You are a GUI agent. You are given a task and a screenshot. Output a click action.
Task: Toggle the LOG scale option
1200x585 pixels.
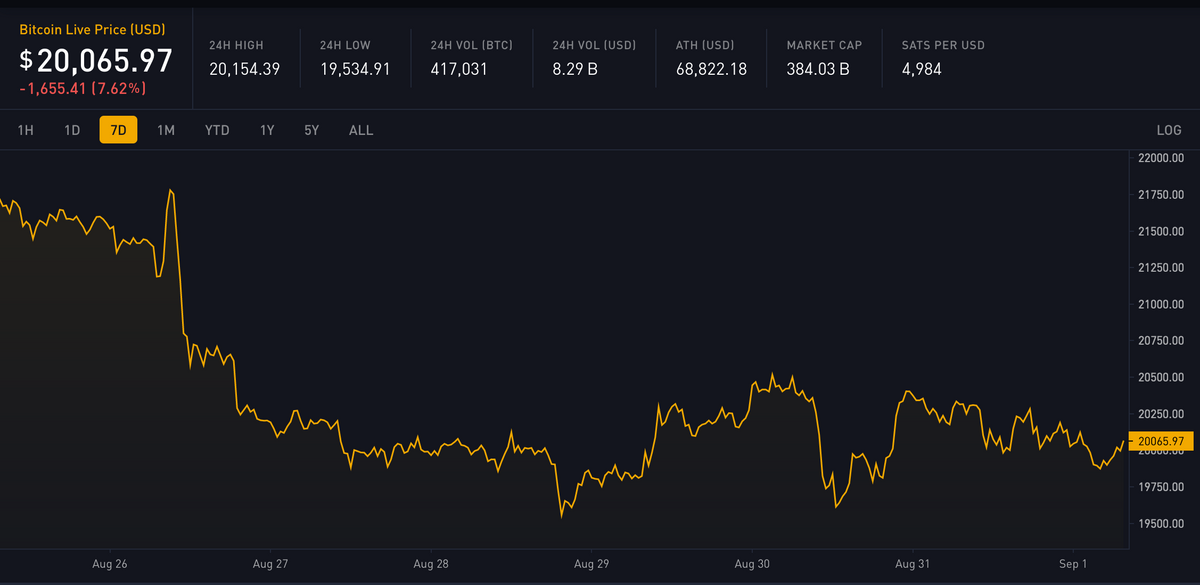1168,130
